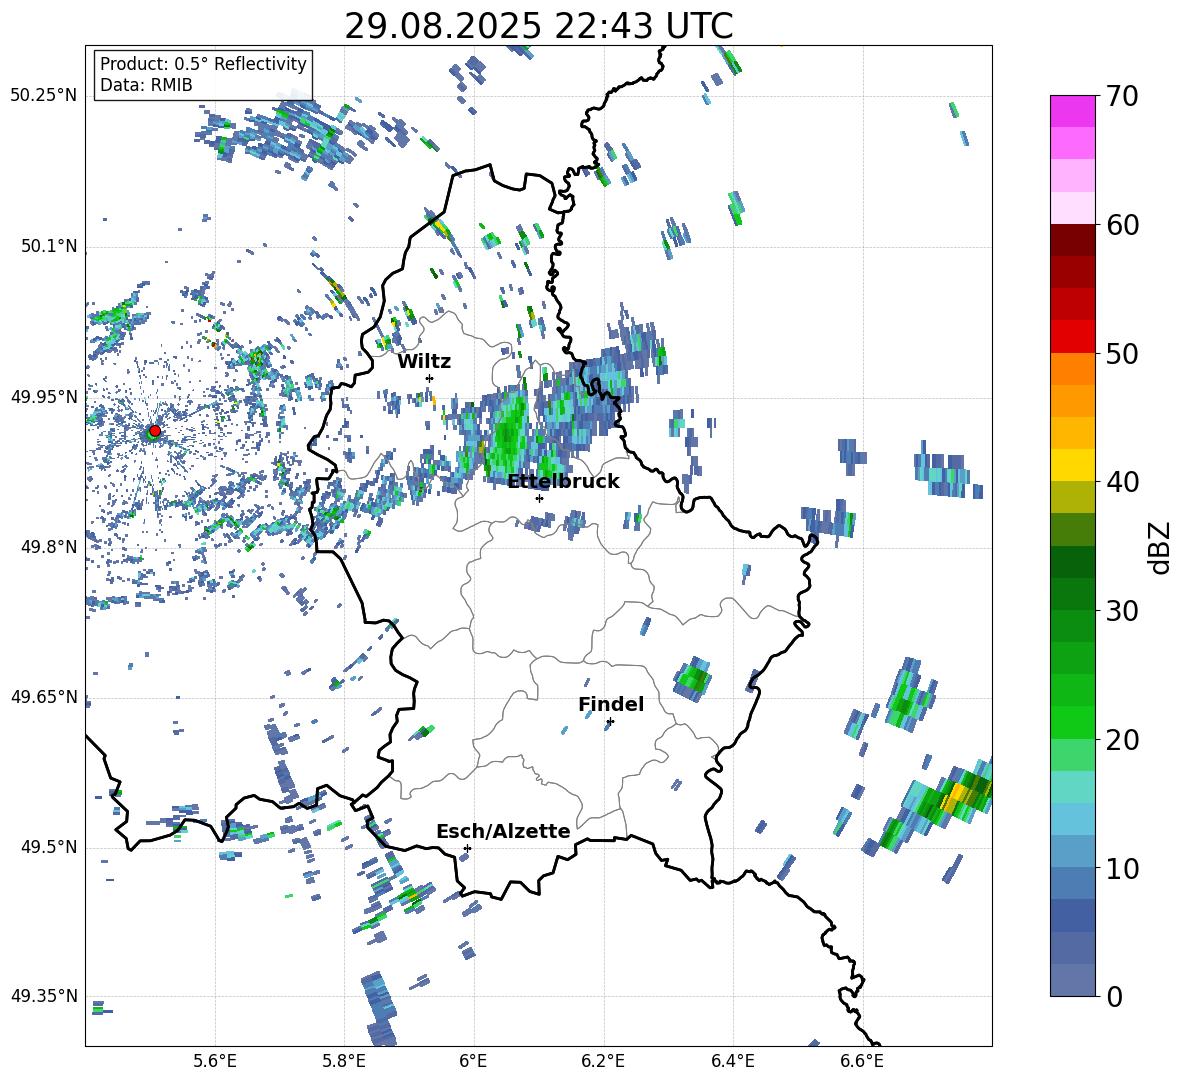The width and height of the screenshot is (1184, 1081).
Task: Click the orange colorbar segment below 50
Action: point(1072,368)
